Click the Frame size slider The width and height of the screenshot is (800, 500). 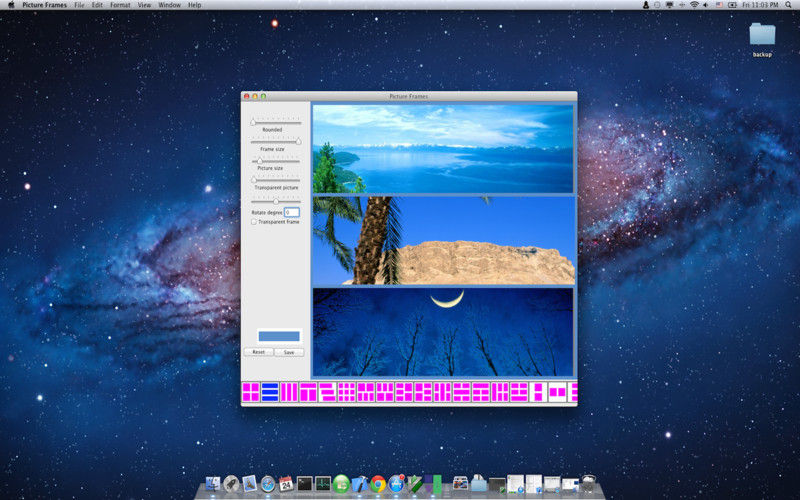click(276, 141)
